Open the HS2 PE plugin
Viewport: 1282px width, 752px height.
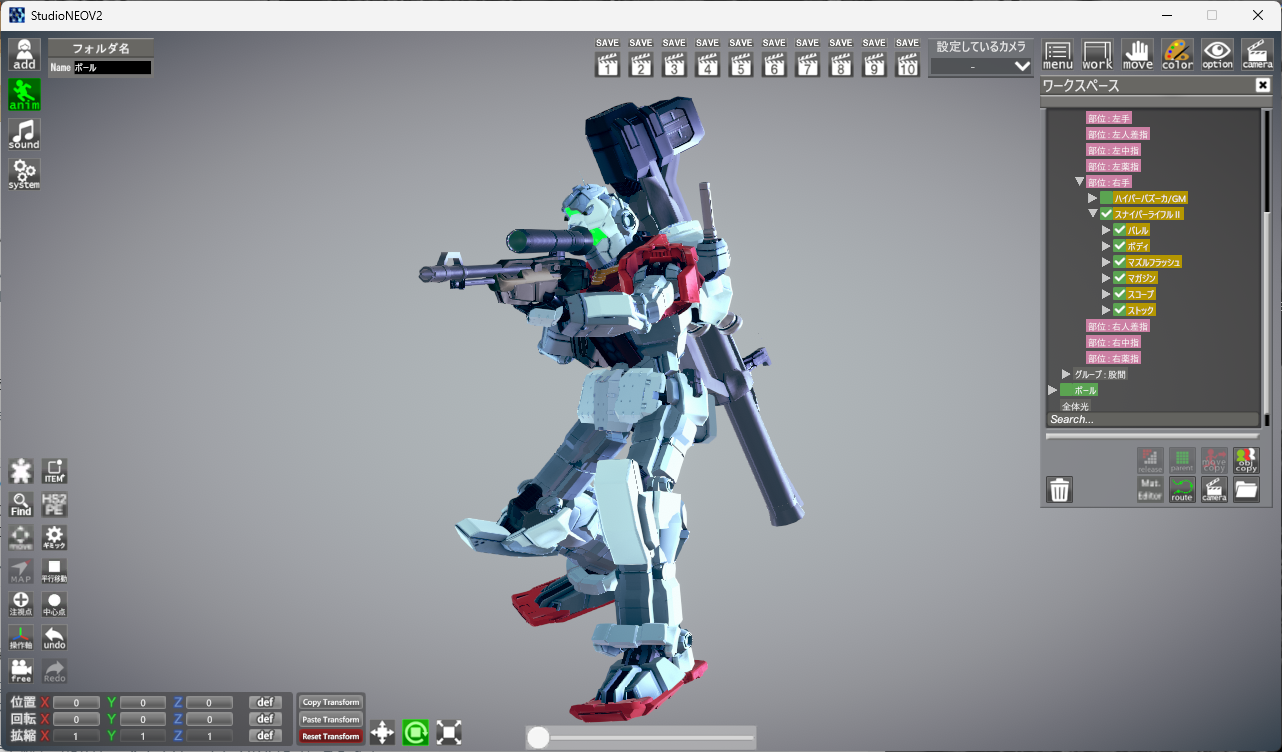[54, 504]
